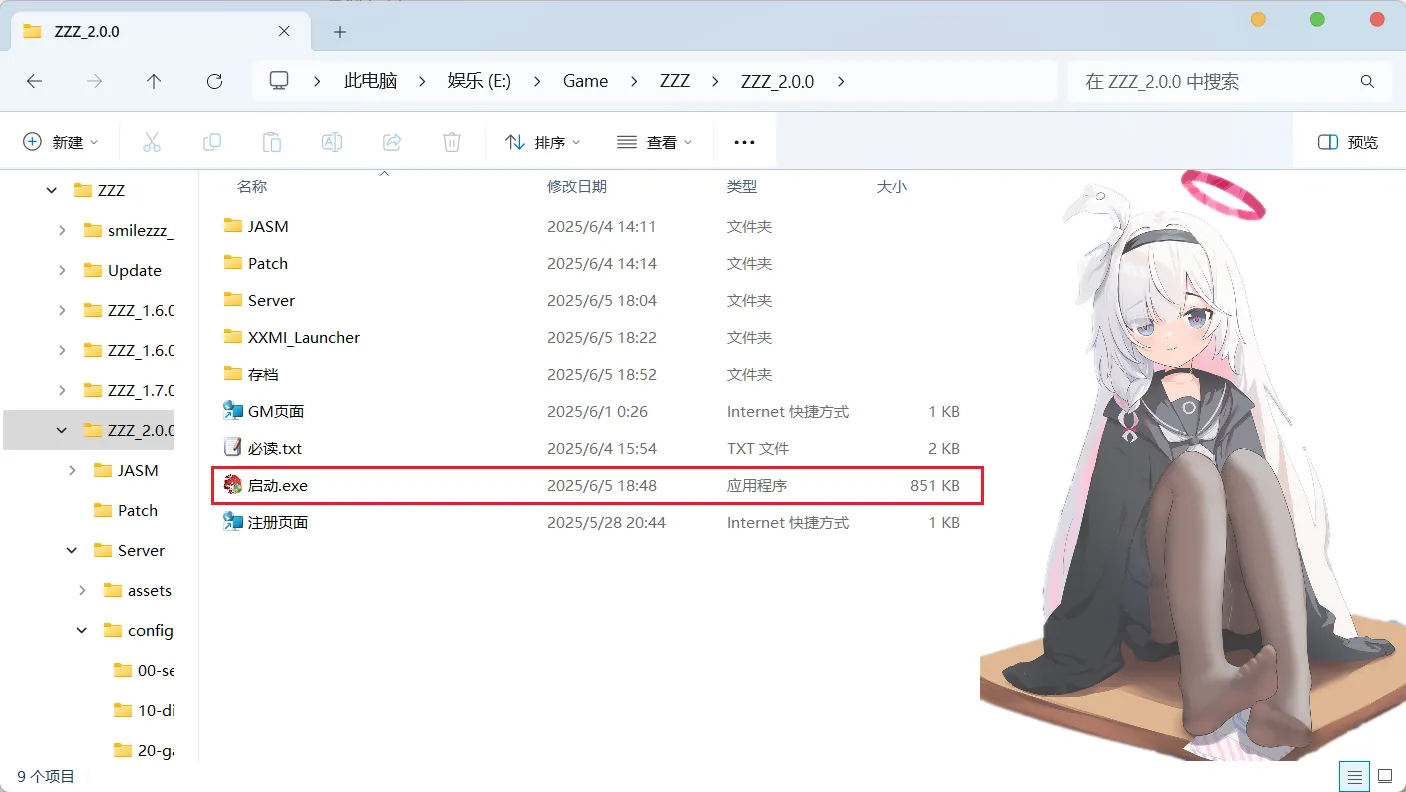The width and height of the screenshot is (1406, 792).
Task: Switch to details view at bottom right
Action: [x=1354, y=776]
